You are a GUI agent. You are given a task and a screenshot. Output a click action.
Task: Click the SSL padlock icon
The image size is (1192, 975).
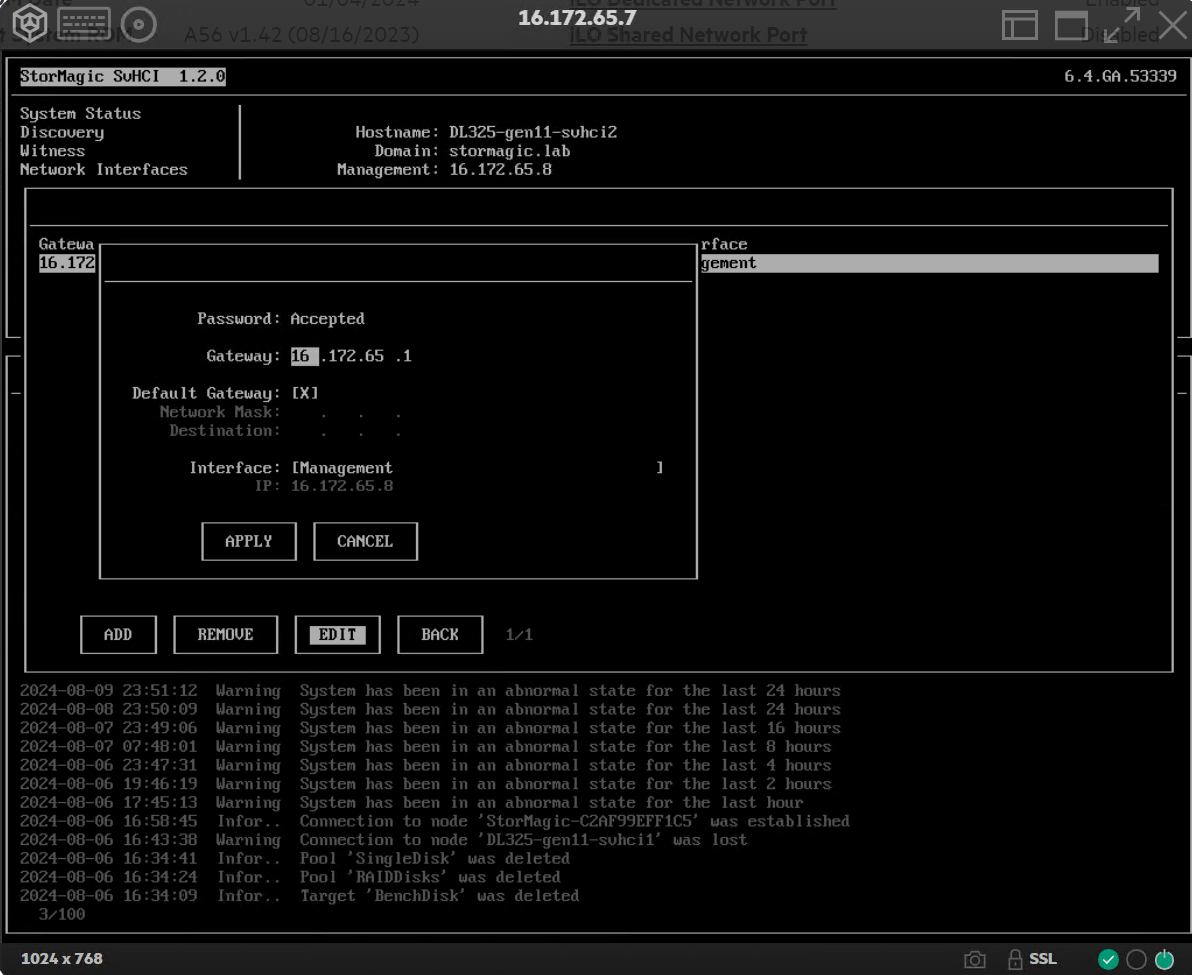point(1015,959)
